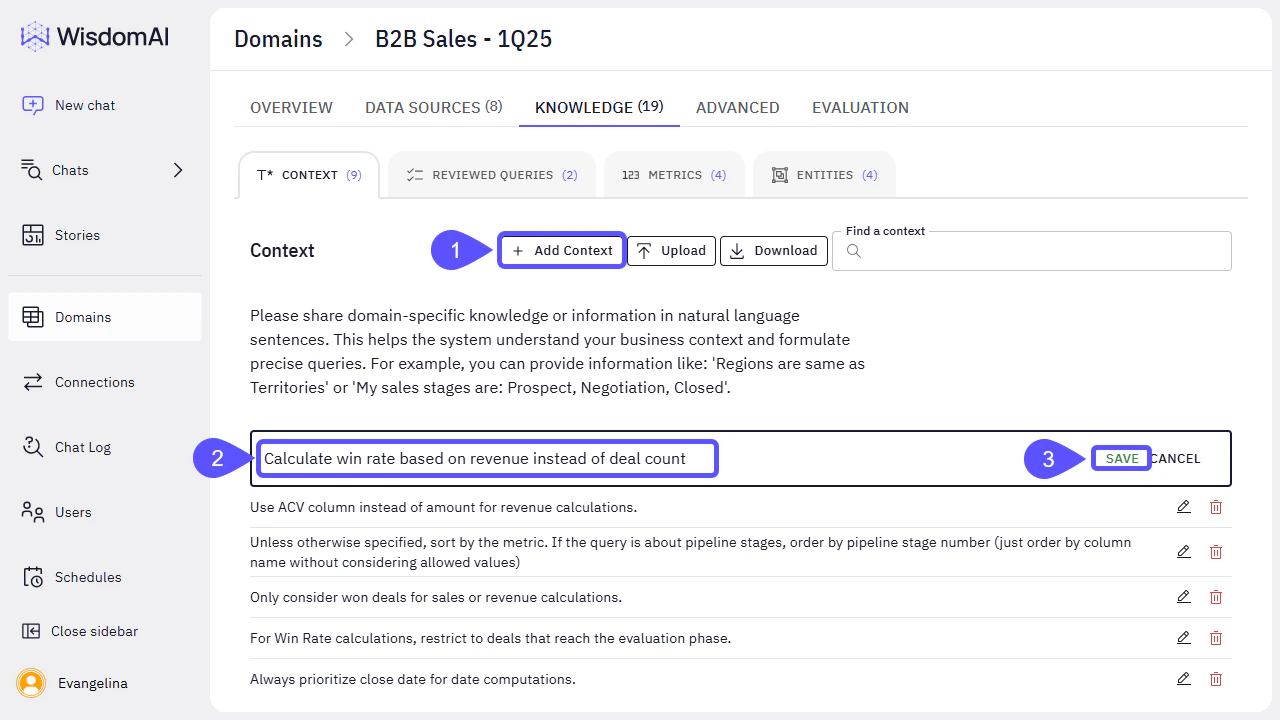
Task: Click the Add Context button
Action: point(562,250)
